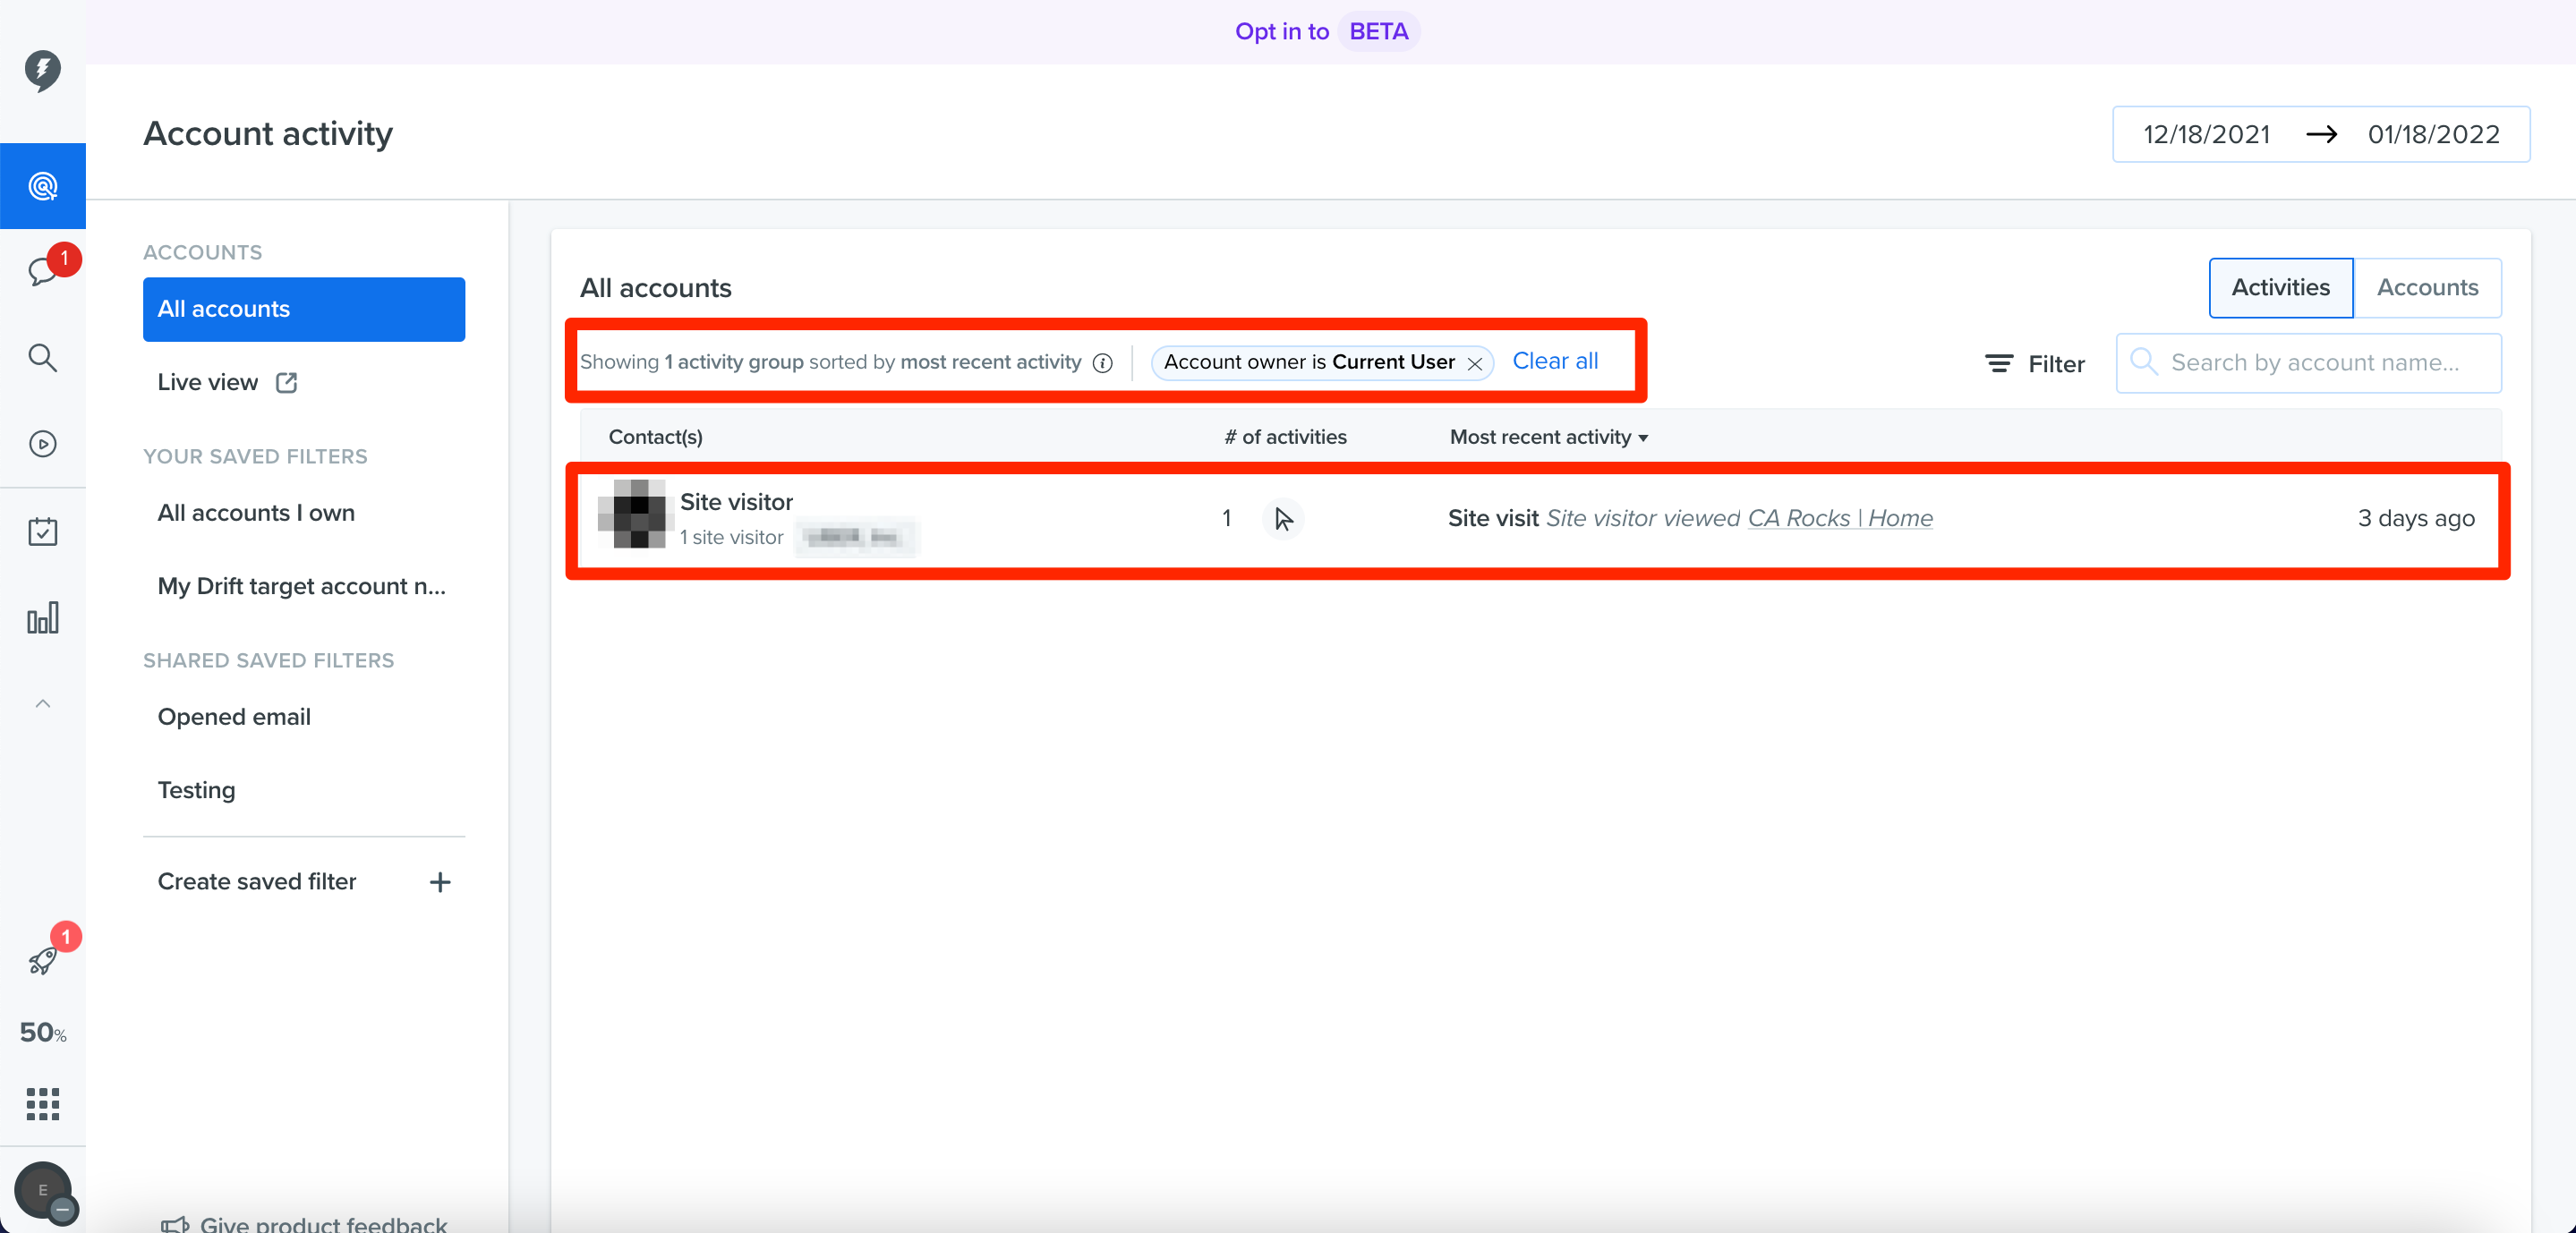Click the Live view external link icon

[287, 382]
